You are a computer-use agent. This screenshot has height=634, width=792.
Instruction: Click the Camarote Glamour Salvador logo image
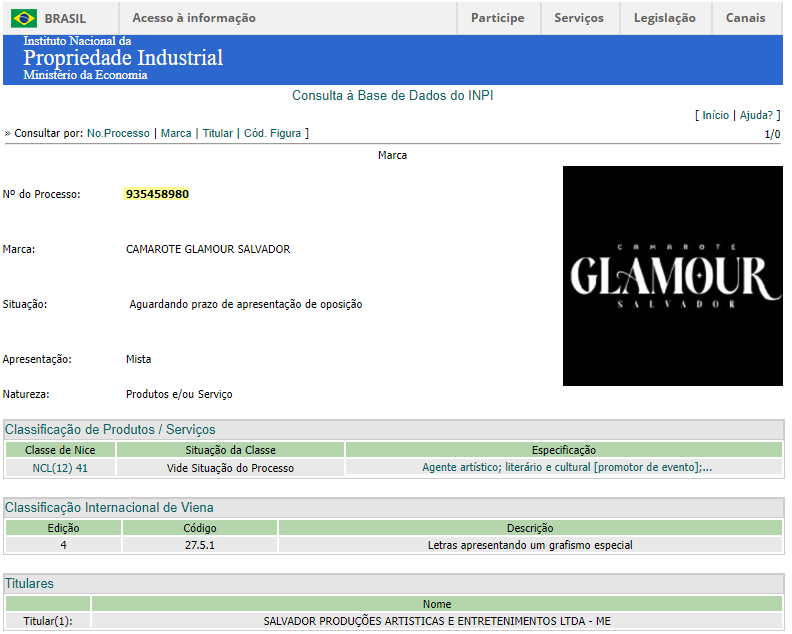(x=672, y=276)
